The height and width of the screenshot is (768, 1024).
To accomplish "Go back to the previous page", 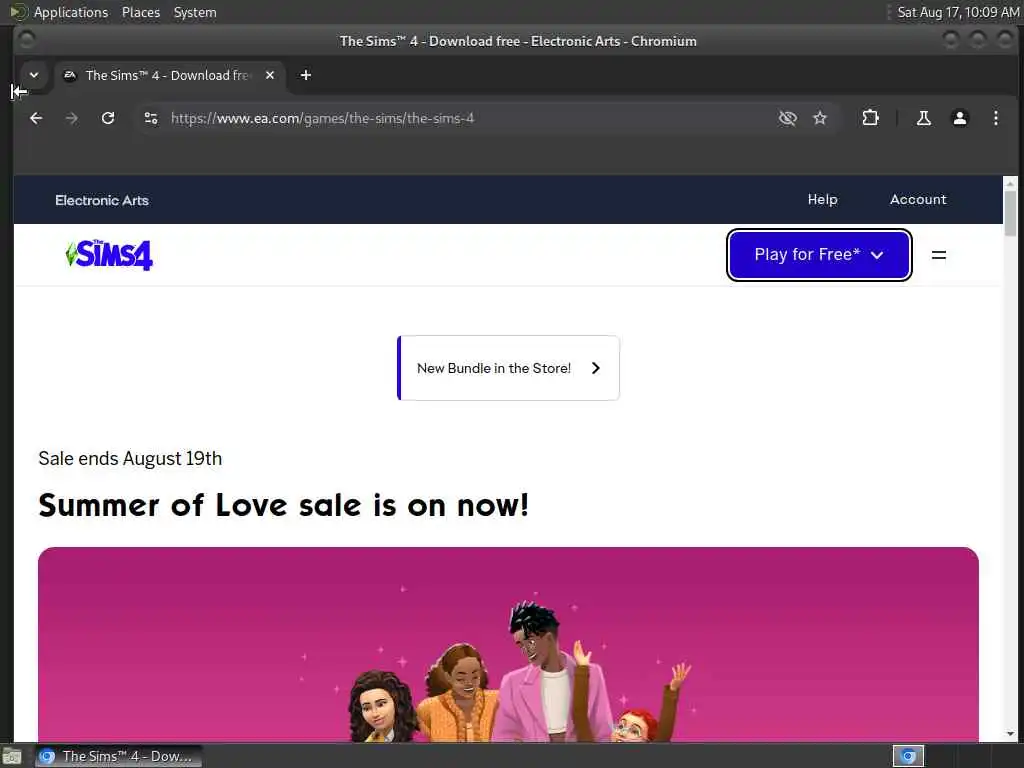I will pyautogui.click(x=36, y=118).
